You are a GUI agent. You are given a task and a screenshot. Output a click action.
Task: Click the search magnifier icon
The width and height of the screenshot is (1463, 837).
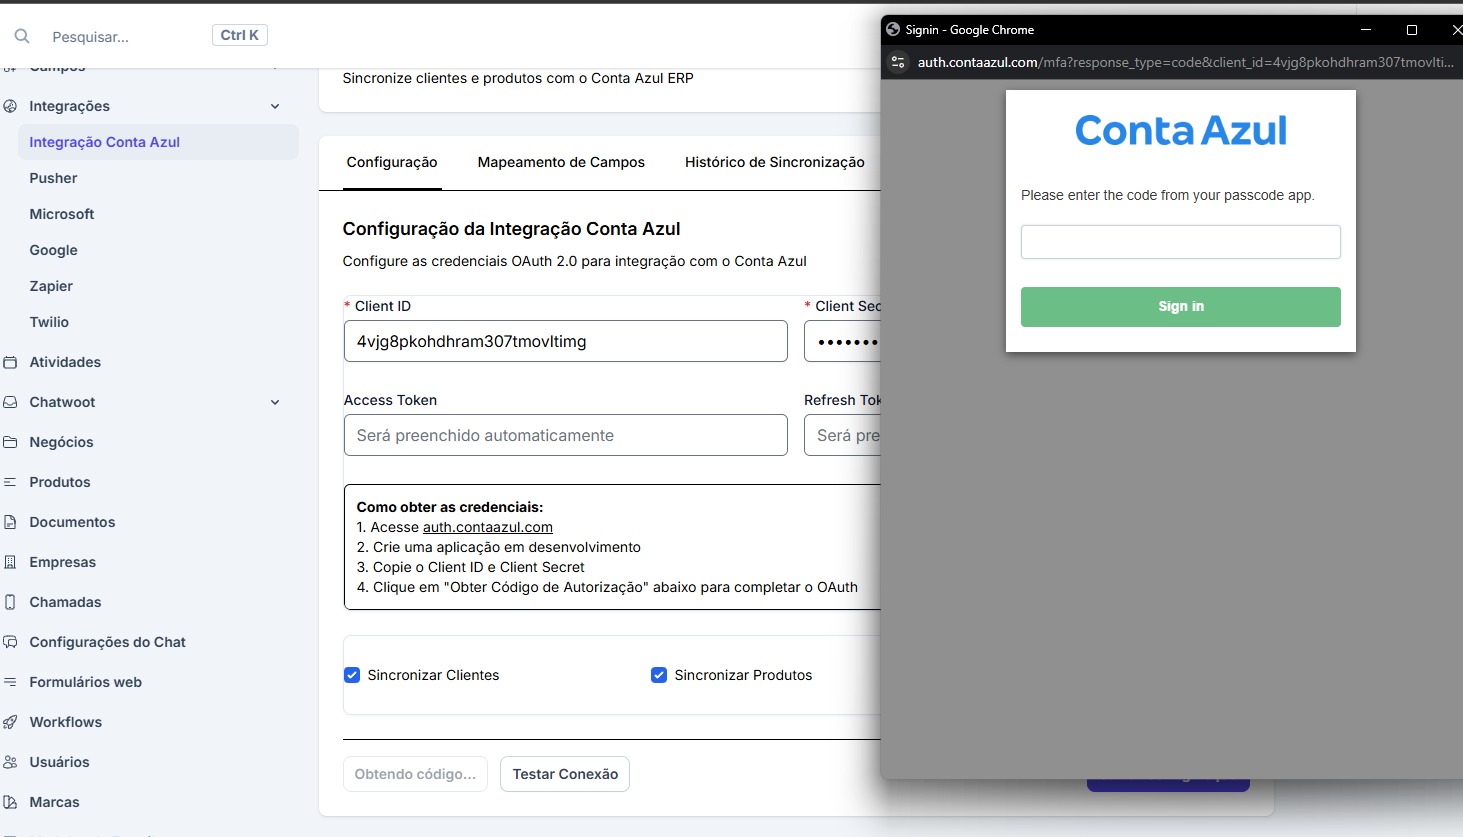tap(22, 36)
